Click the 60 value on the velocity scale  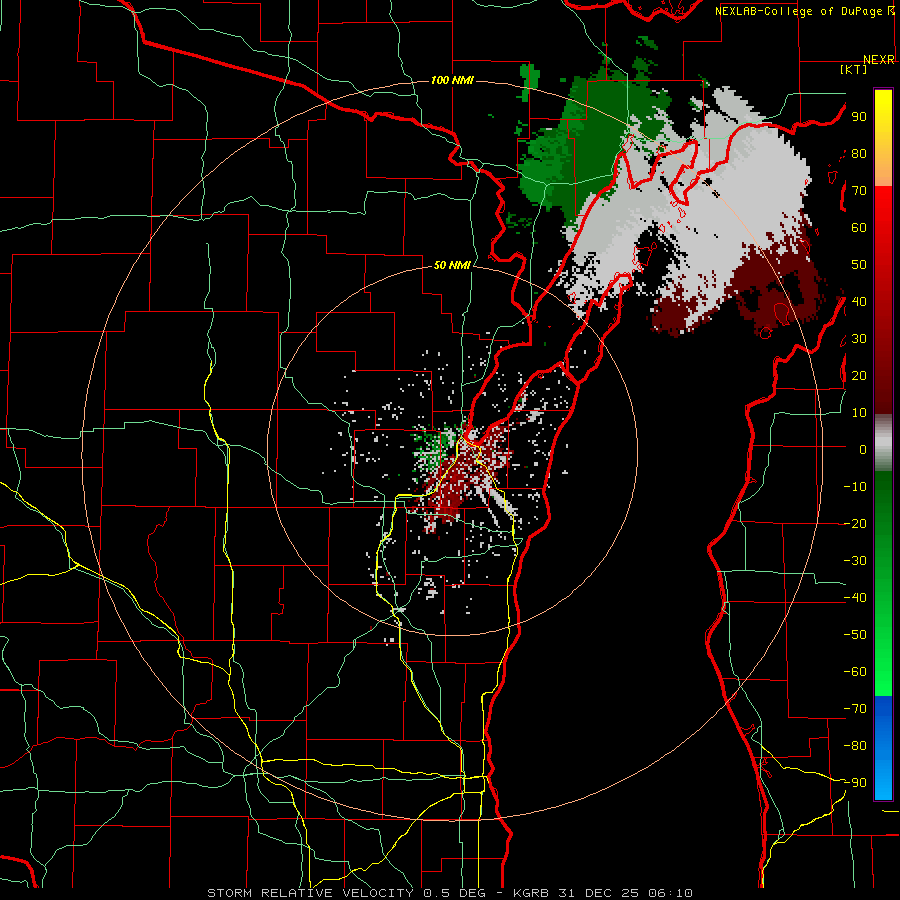tap(859, 228)
